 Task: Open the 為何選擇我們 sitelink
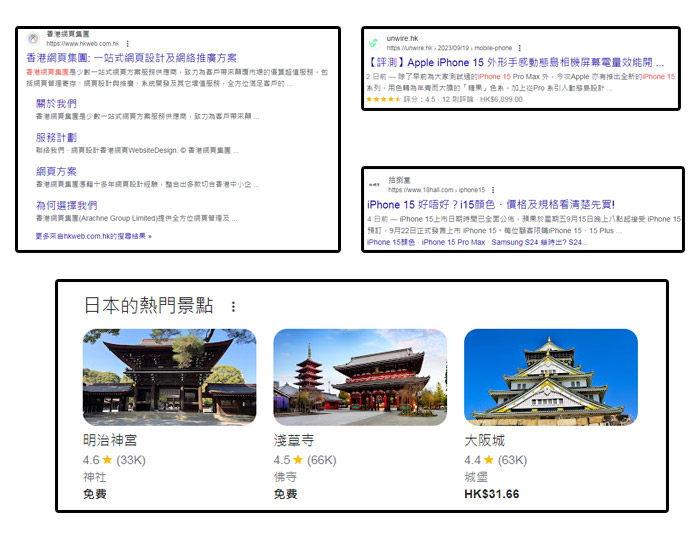(x=67, y=205)
